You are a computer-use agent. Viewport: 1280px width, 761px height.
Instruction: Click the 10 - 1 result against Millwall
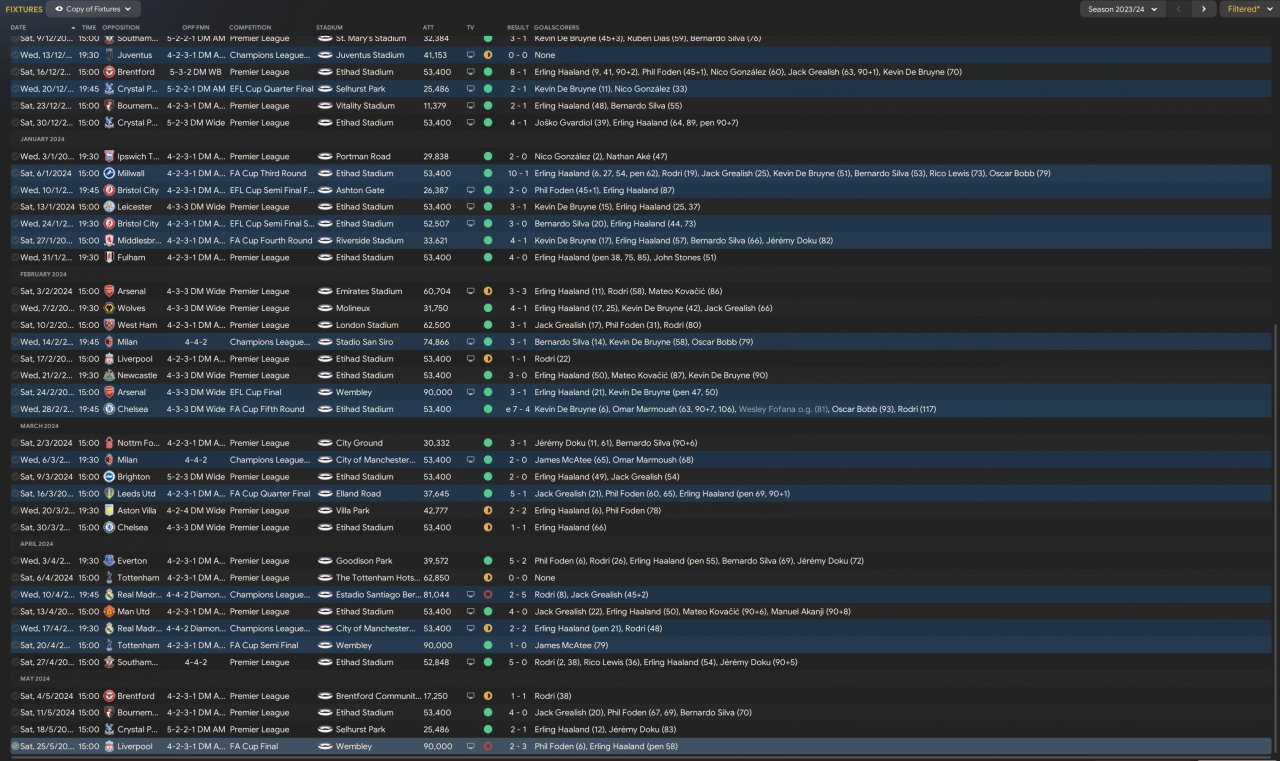[x=518, y=173]
